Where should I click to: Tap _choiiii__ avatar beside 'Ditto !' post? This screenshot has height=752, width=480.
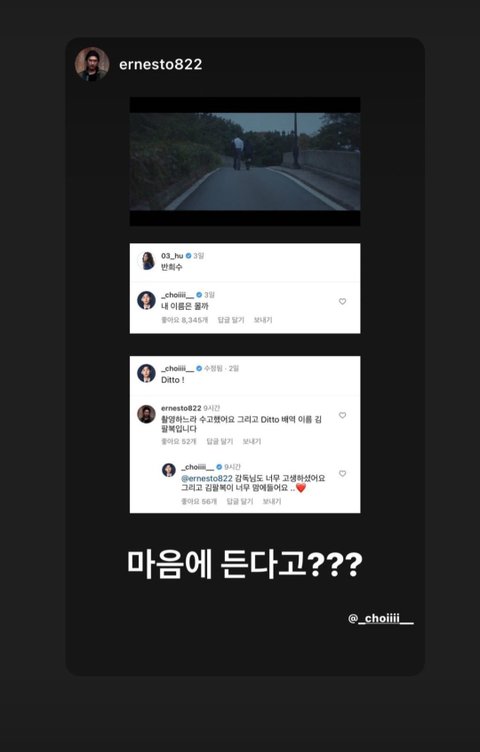point(146,373)
